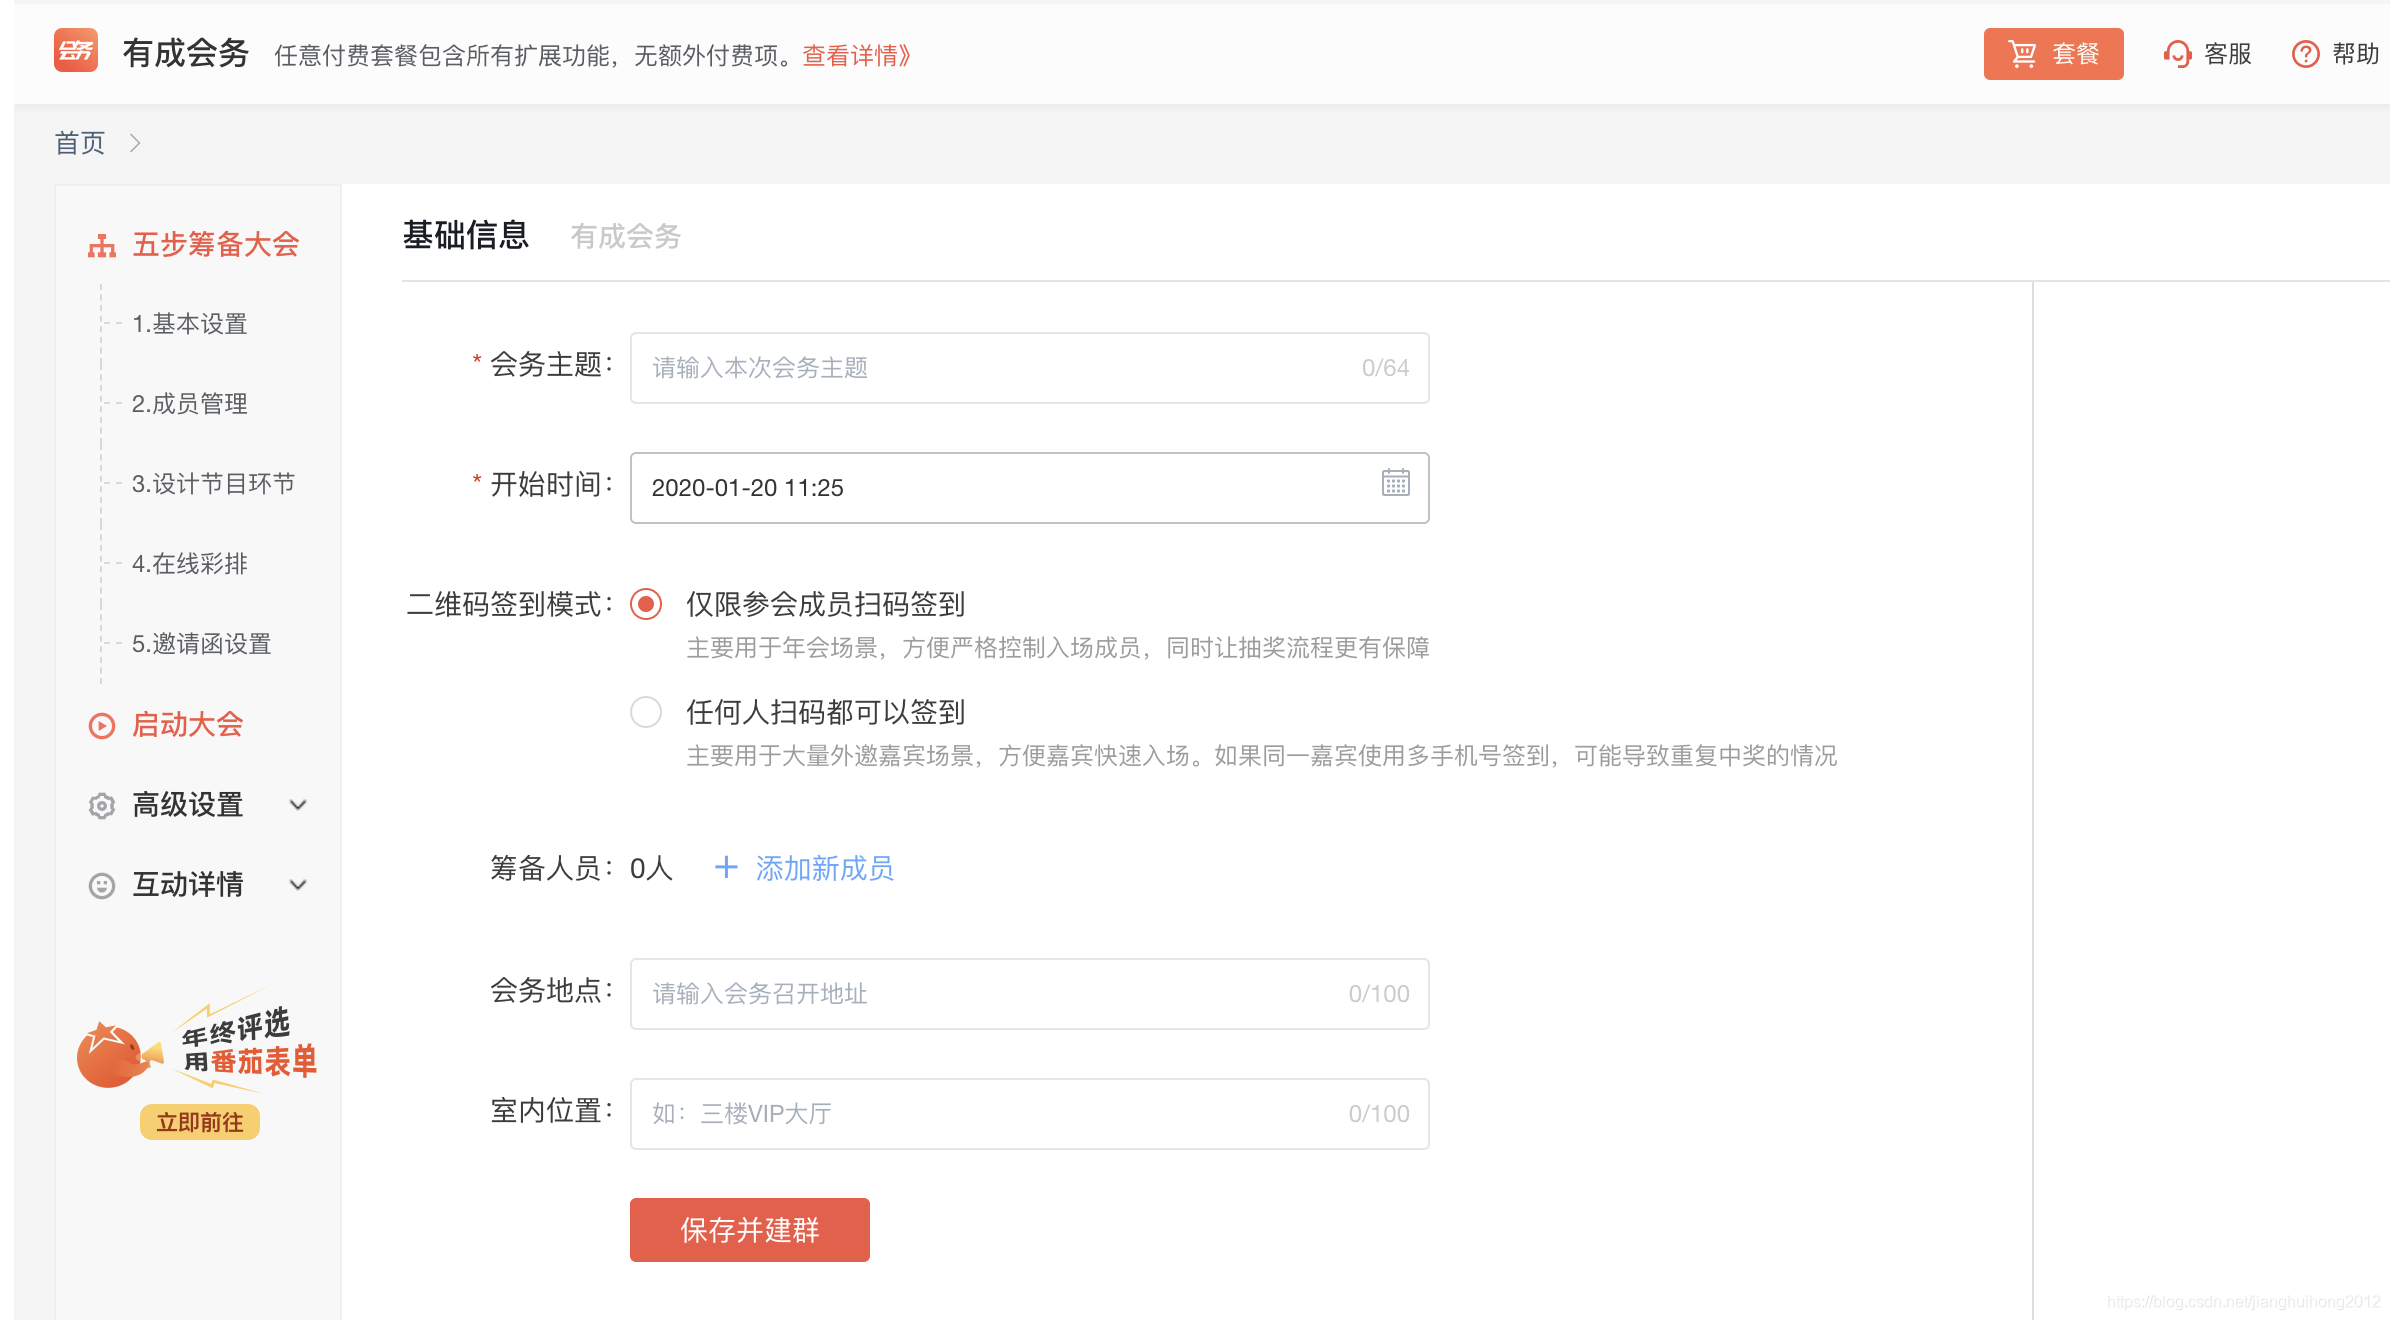Click the 启动大会 play icon

click(102, 724)
